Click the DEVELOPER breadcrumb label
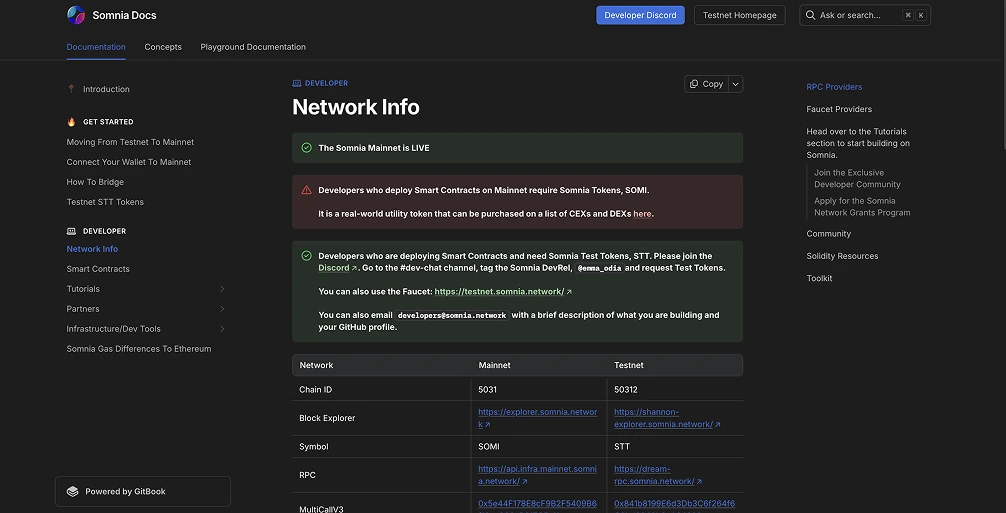This screenshot has width=1006, height=513. (x=327, y=83)
